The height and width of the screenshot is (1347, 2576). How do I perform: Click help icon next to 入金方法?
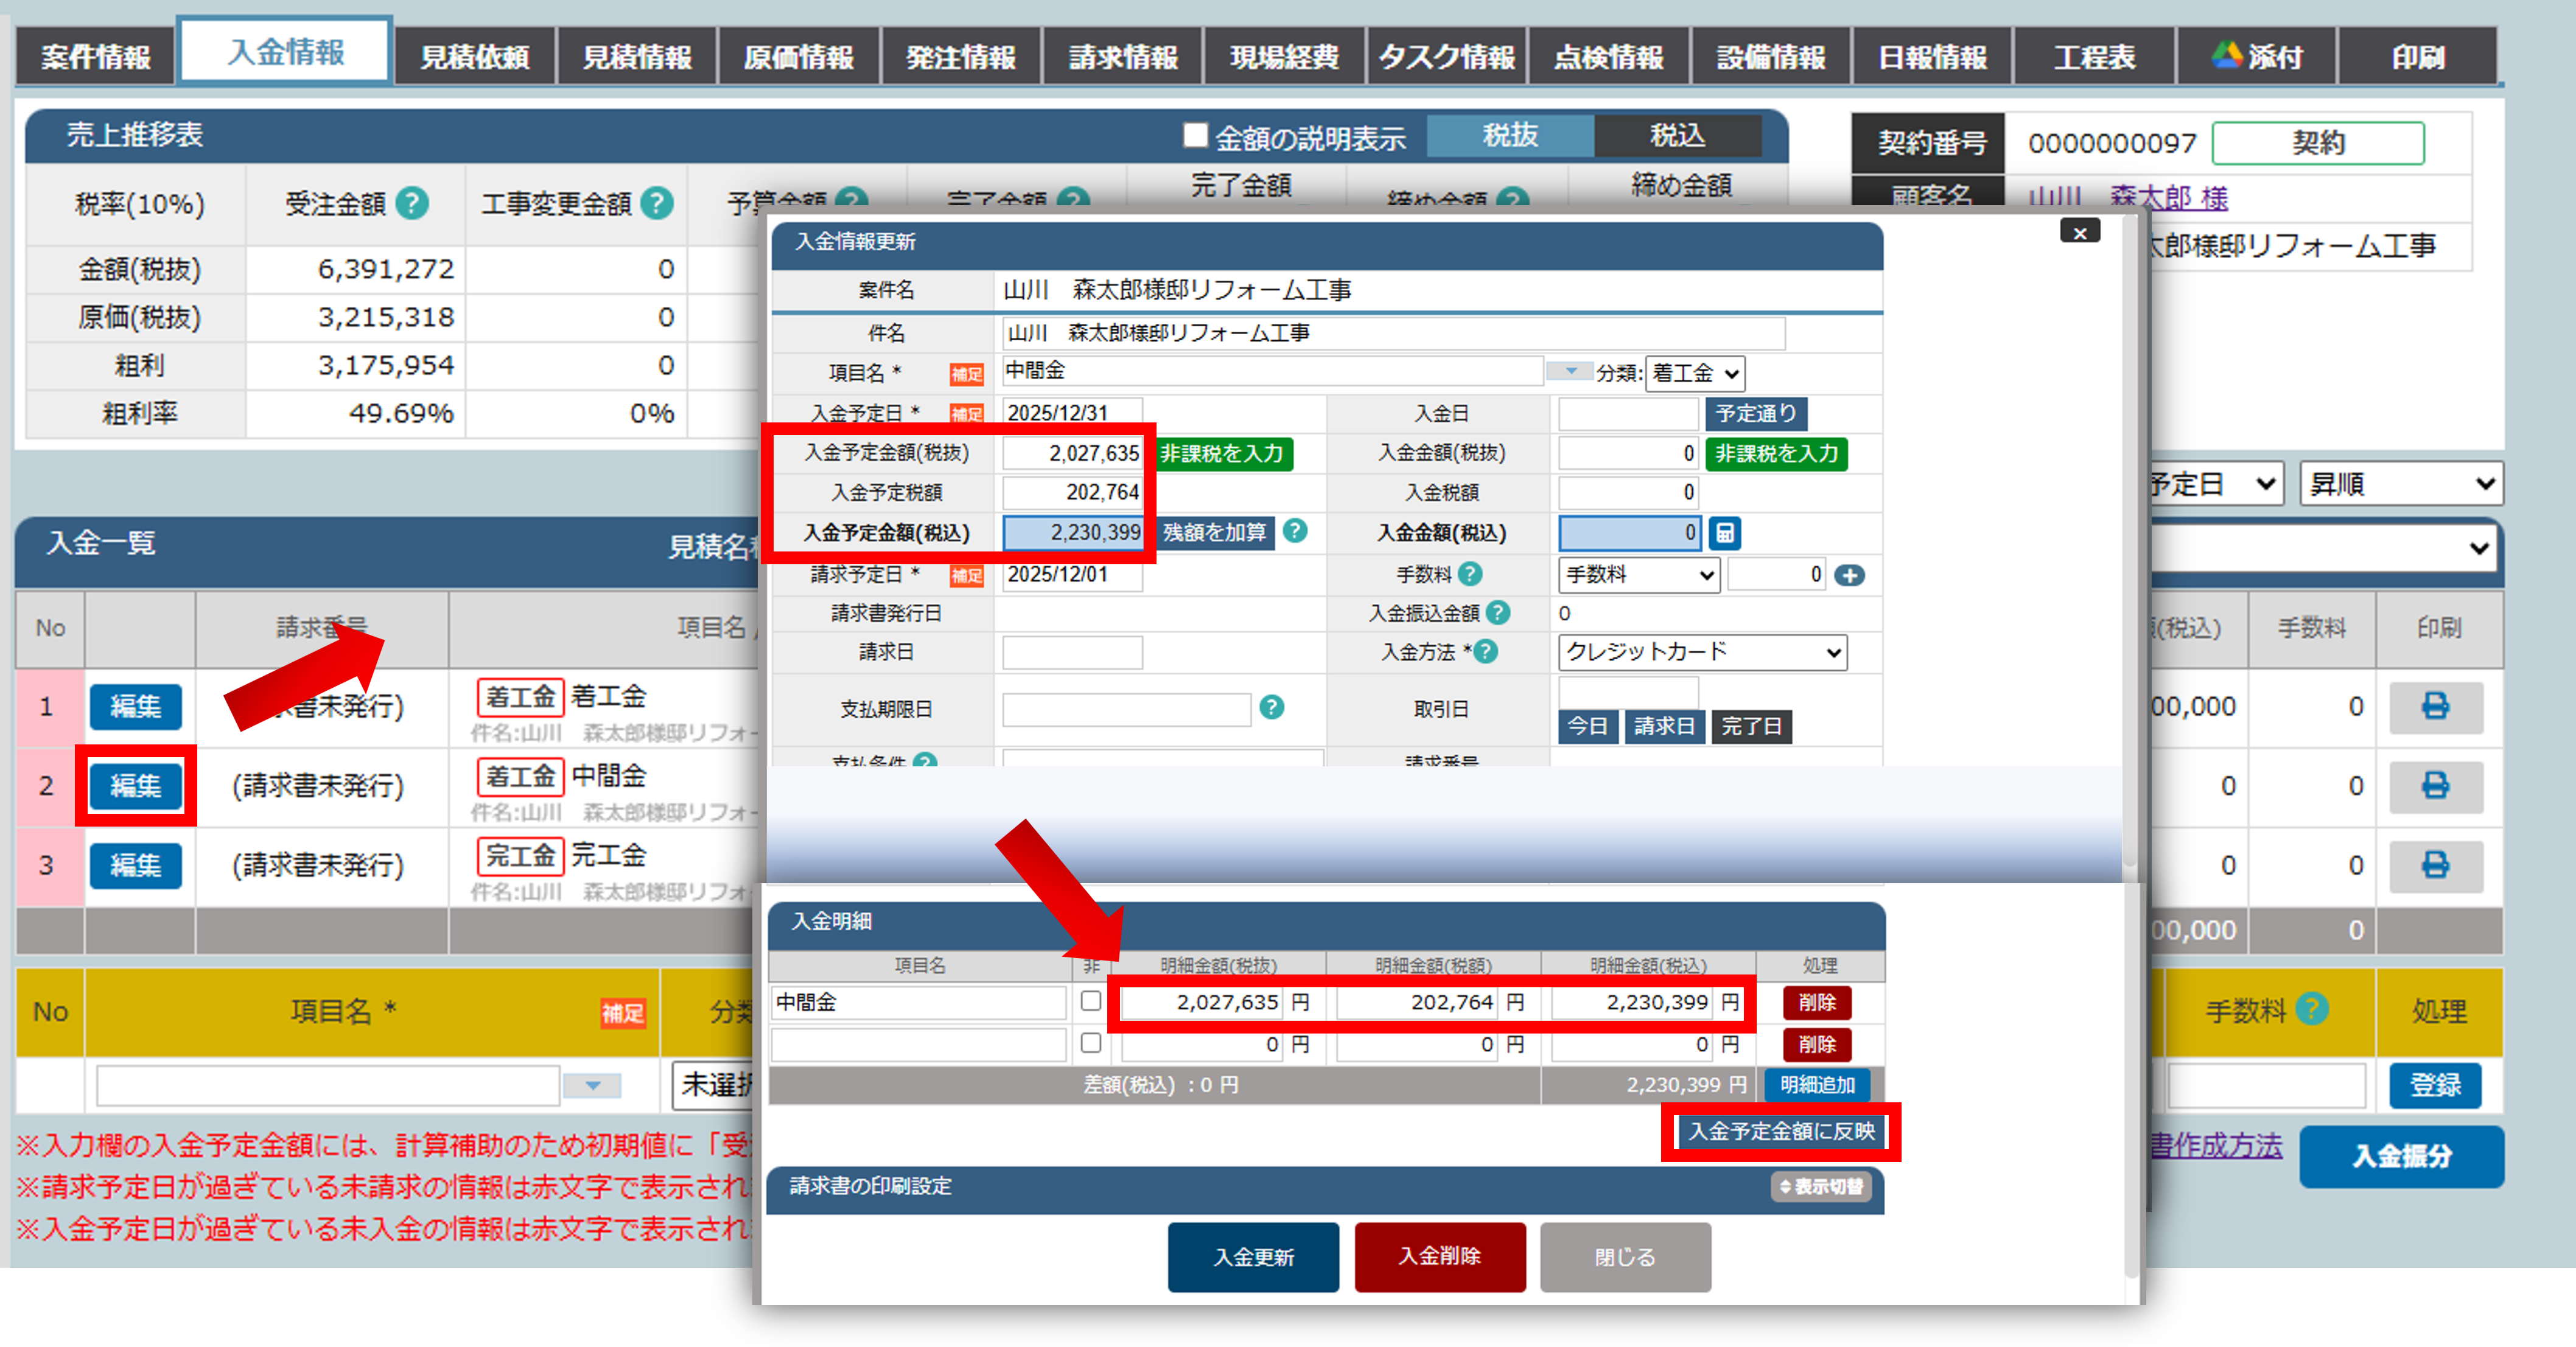[x=1486, y=652]
